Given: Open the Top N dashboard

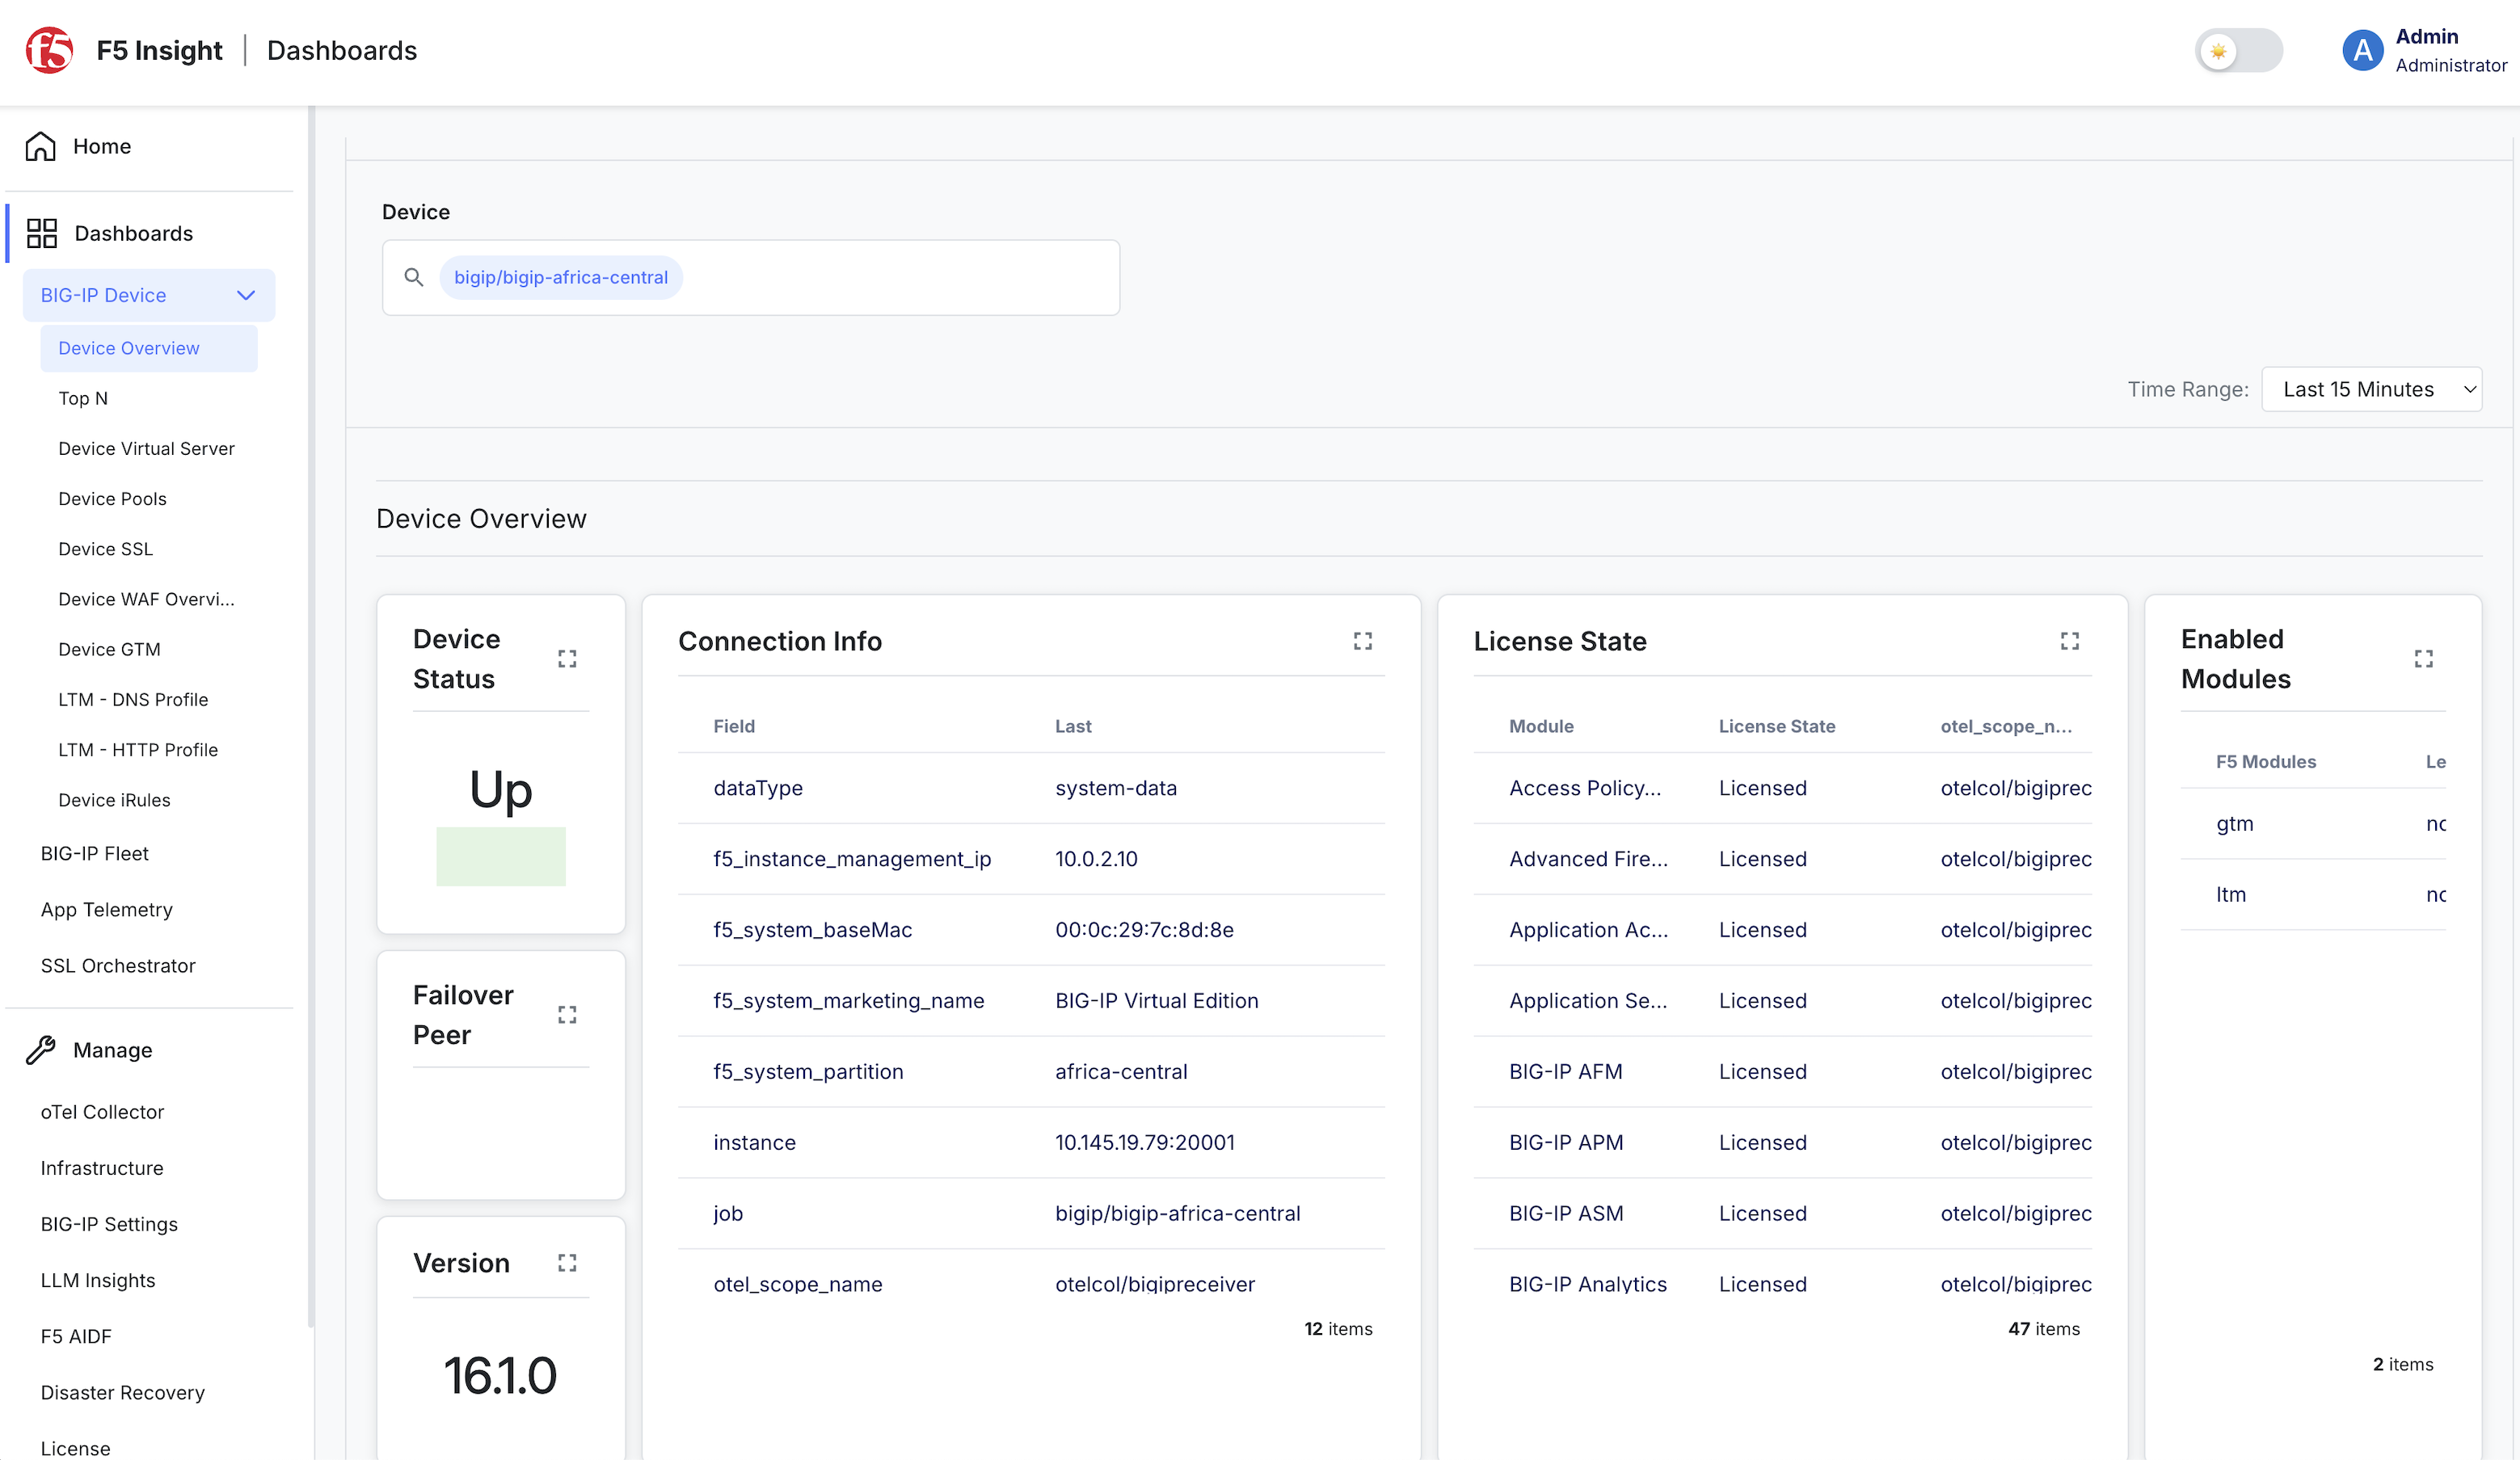Looking at the screenshot, I should tap(83, 398).
